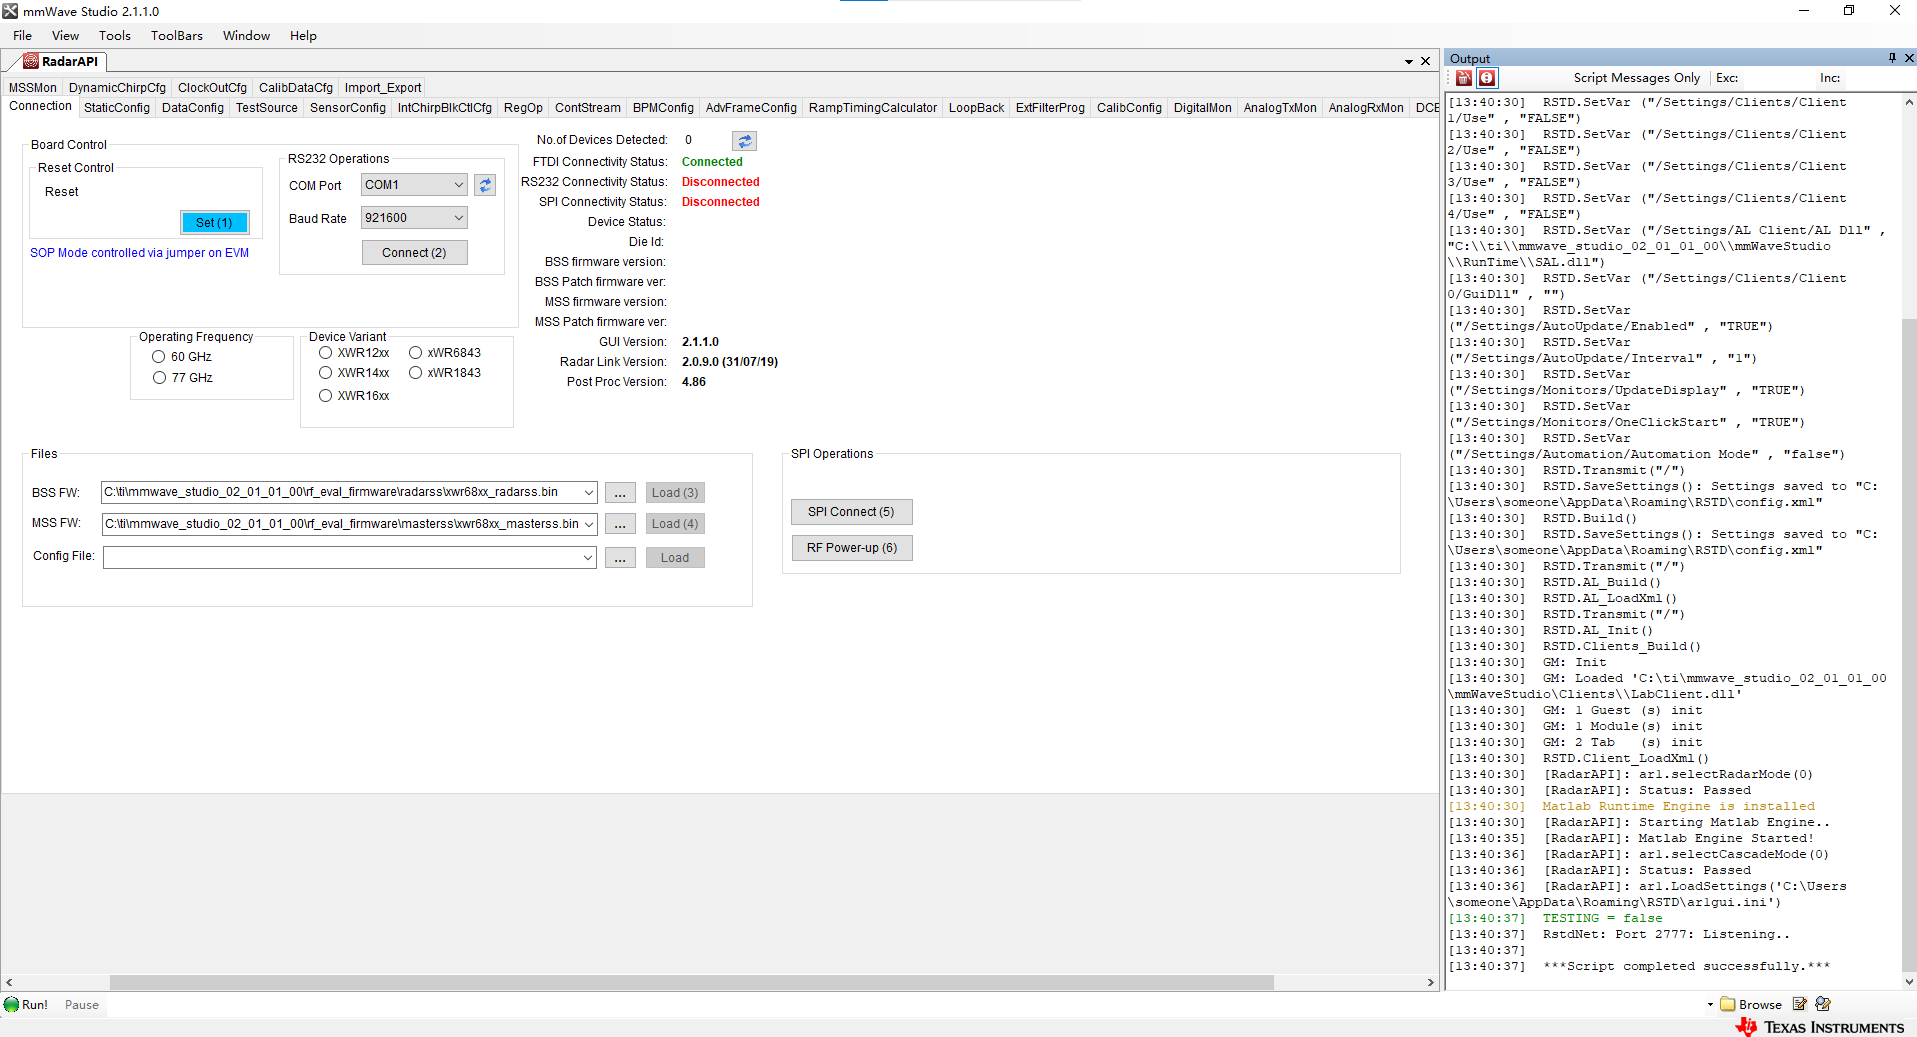The width and height of the screenshot is (1917, 1037).
Task: Expand the Config File dropdown
Action: coord(588,557)
